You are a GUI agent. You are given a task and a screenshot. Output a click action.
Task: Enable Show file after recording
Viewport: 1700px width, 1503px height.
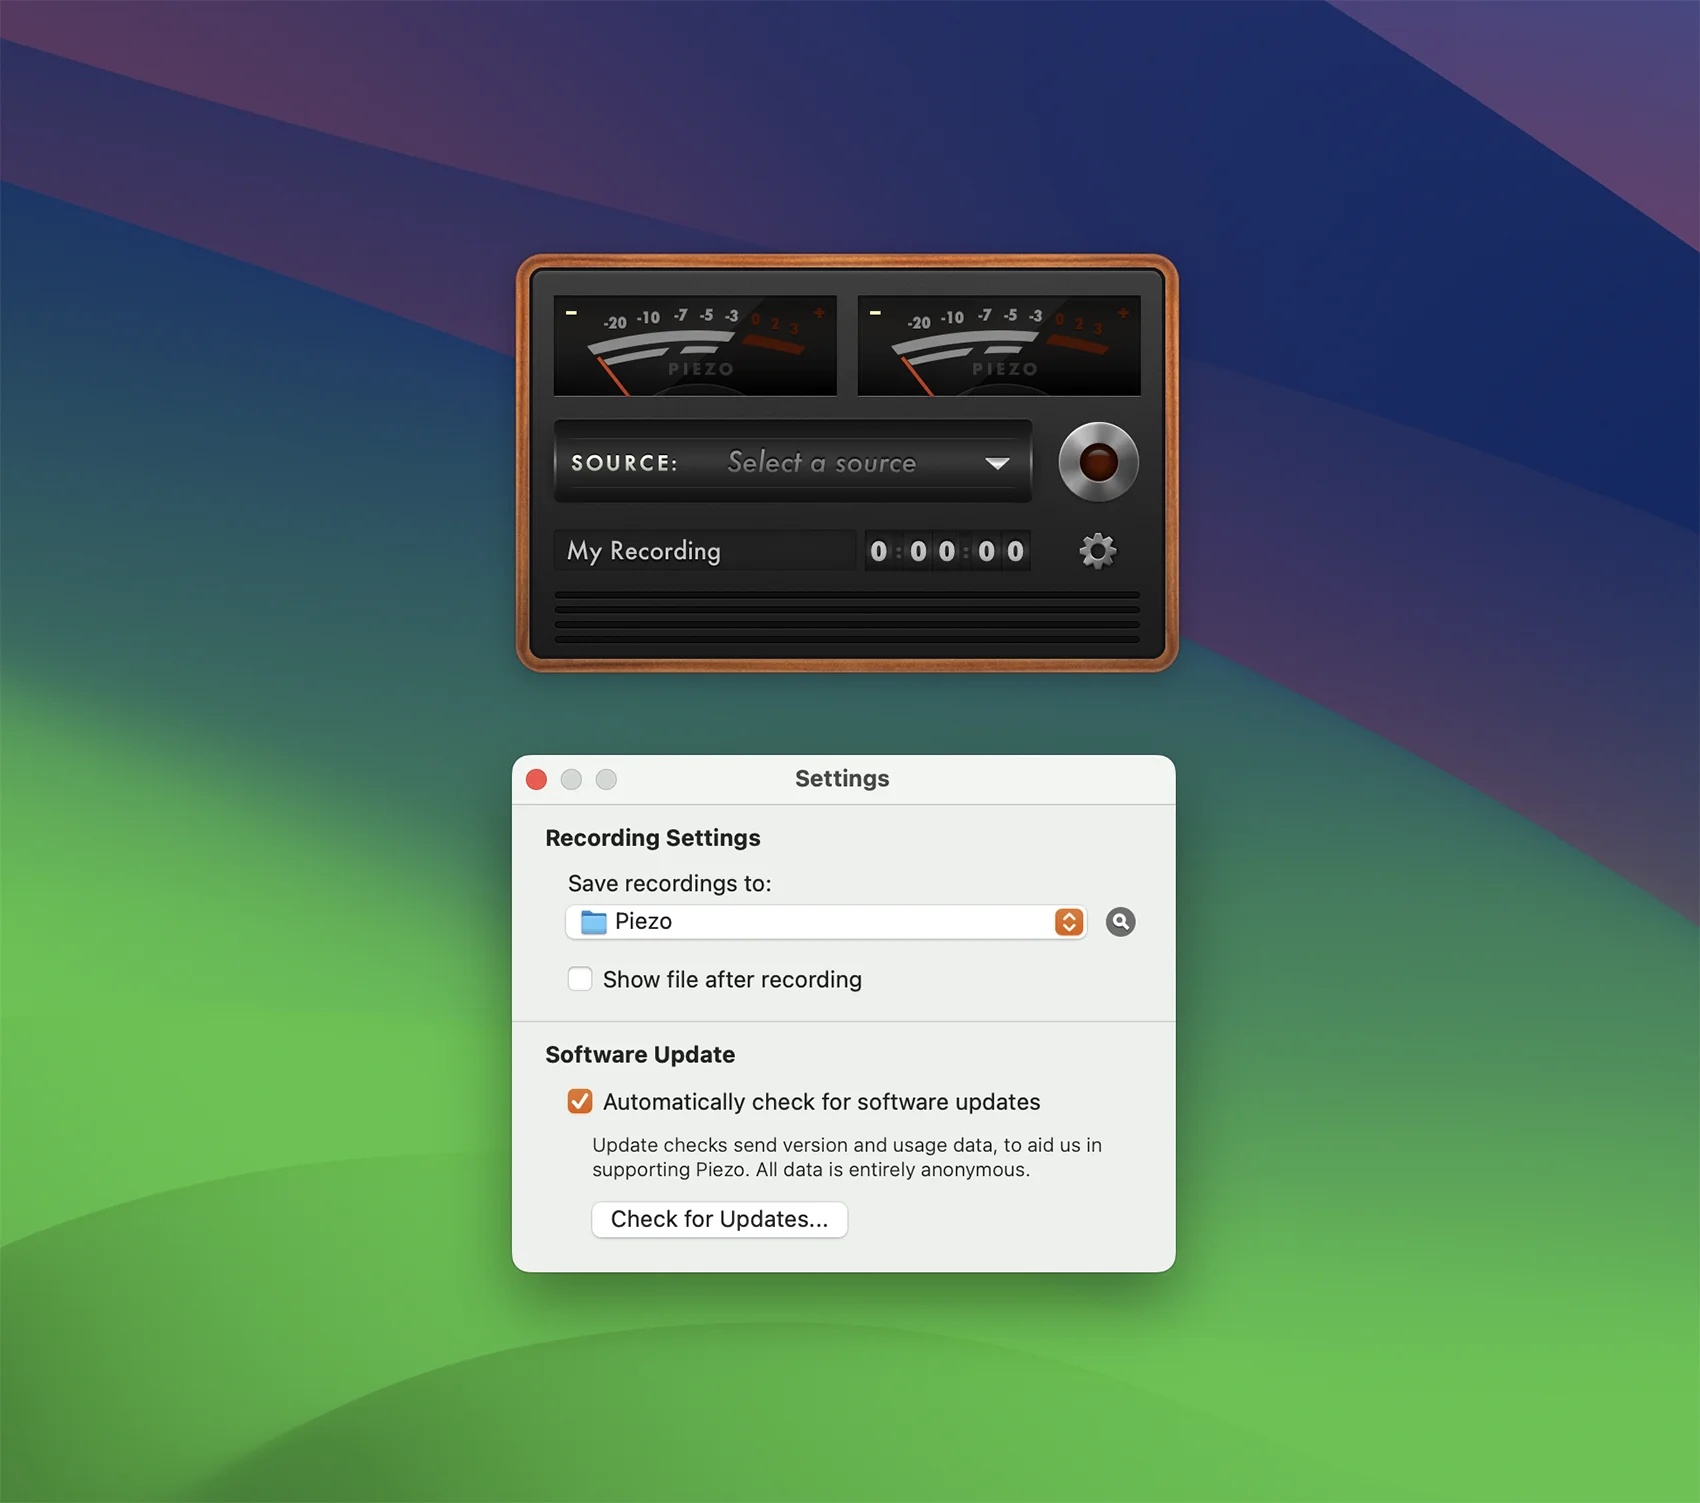(580, 979)
